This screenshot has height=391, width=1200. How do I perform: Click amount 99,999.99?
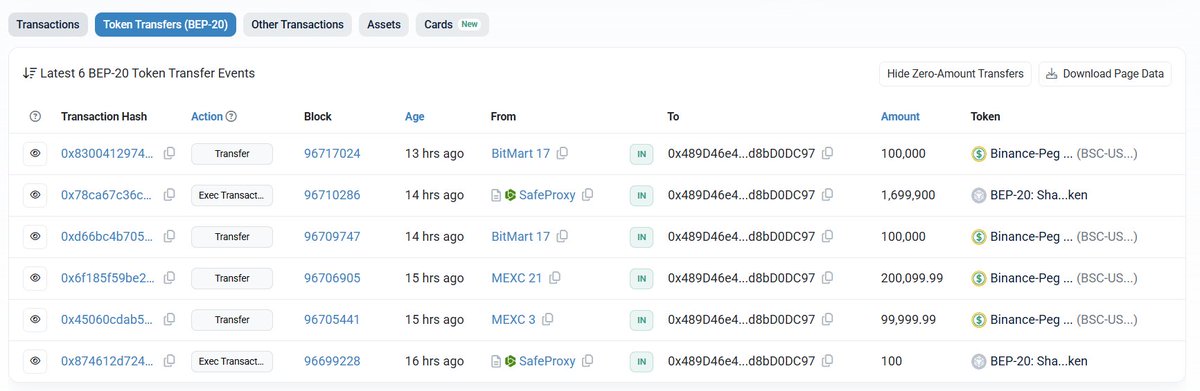[x=908, y=320]
